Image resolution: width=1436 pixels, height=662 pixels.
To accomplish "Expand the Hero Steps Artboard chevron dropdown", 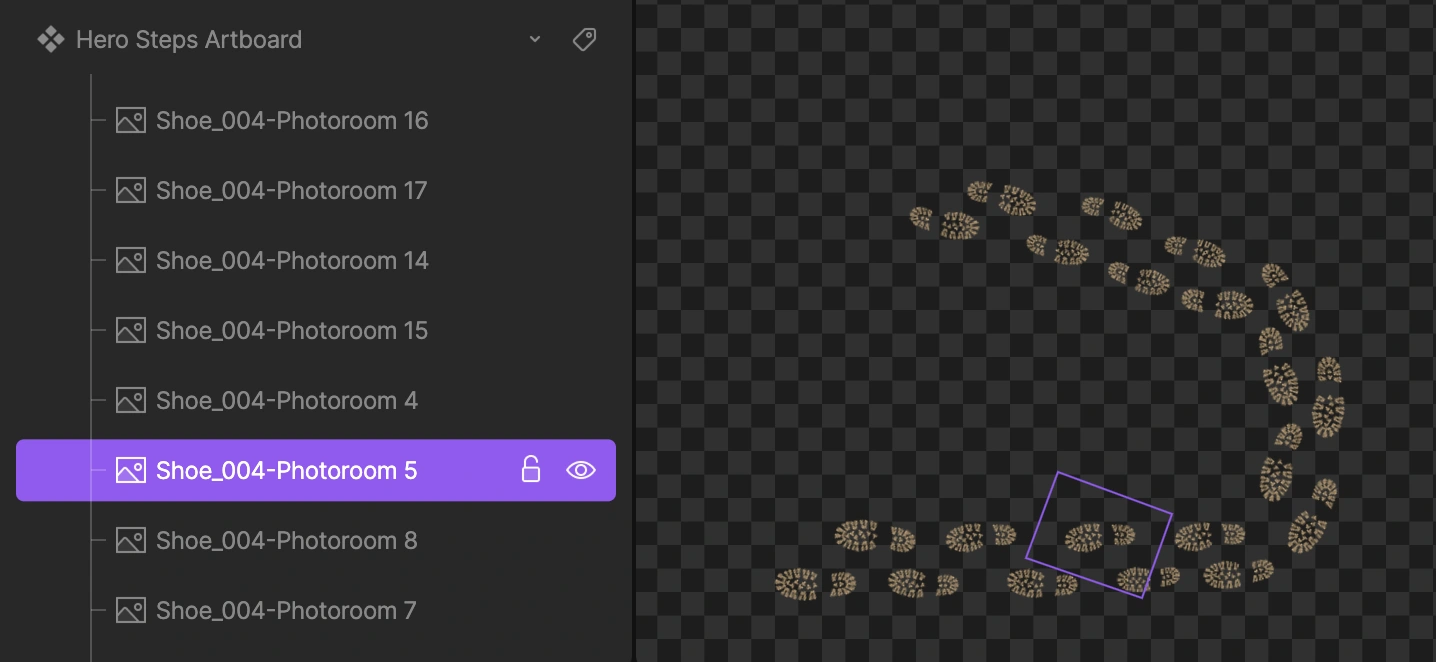I will 535,40.
